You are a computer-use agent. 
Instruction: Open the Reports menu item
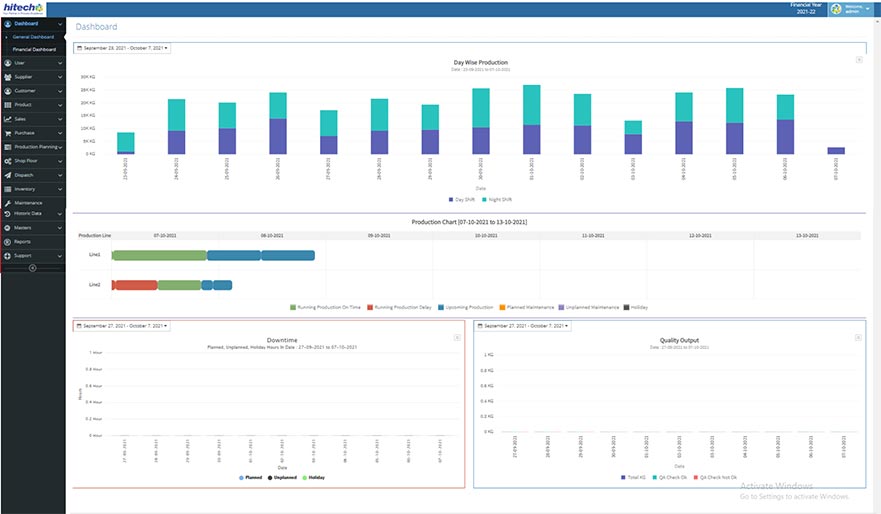[x=33, y=242]
